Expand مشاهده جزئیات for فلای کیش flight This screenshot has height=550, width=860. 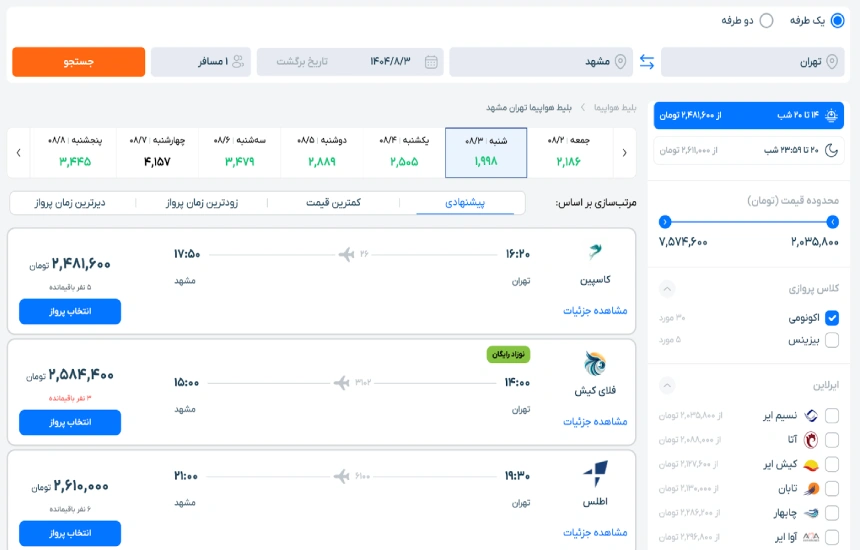pos(595,422)
